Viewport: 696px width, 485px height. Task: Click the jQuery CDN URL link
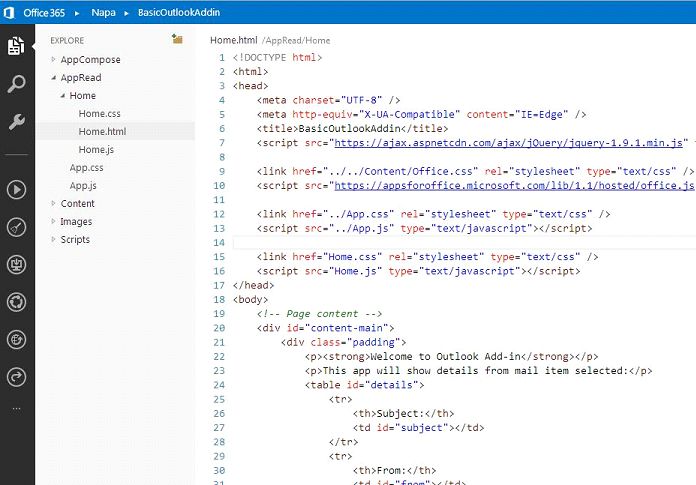click(508, 143)
